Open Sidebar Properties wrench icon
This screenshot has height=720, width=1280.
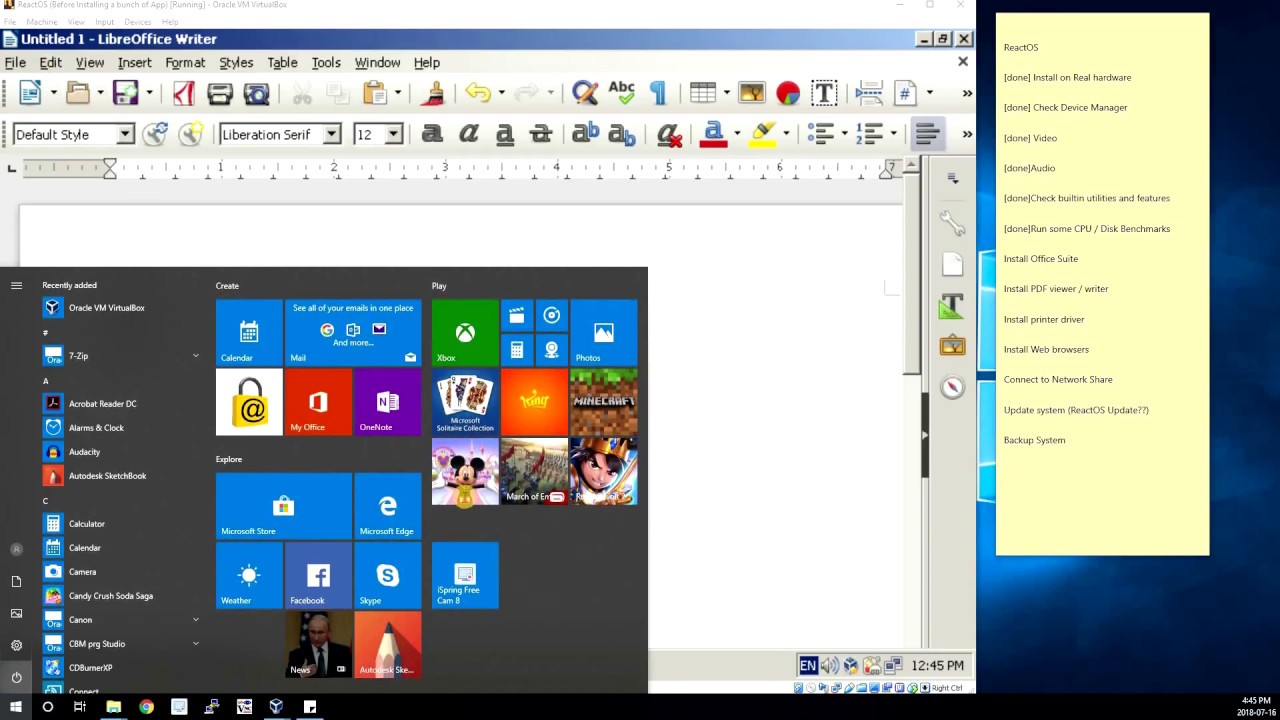coord(952,223)
